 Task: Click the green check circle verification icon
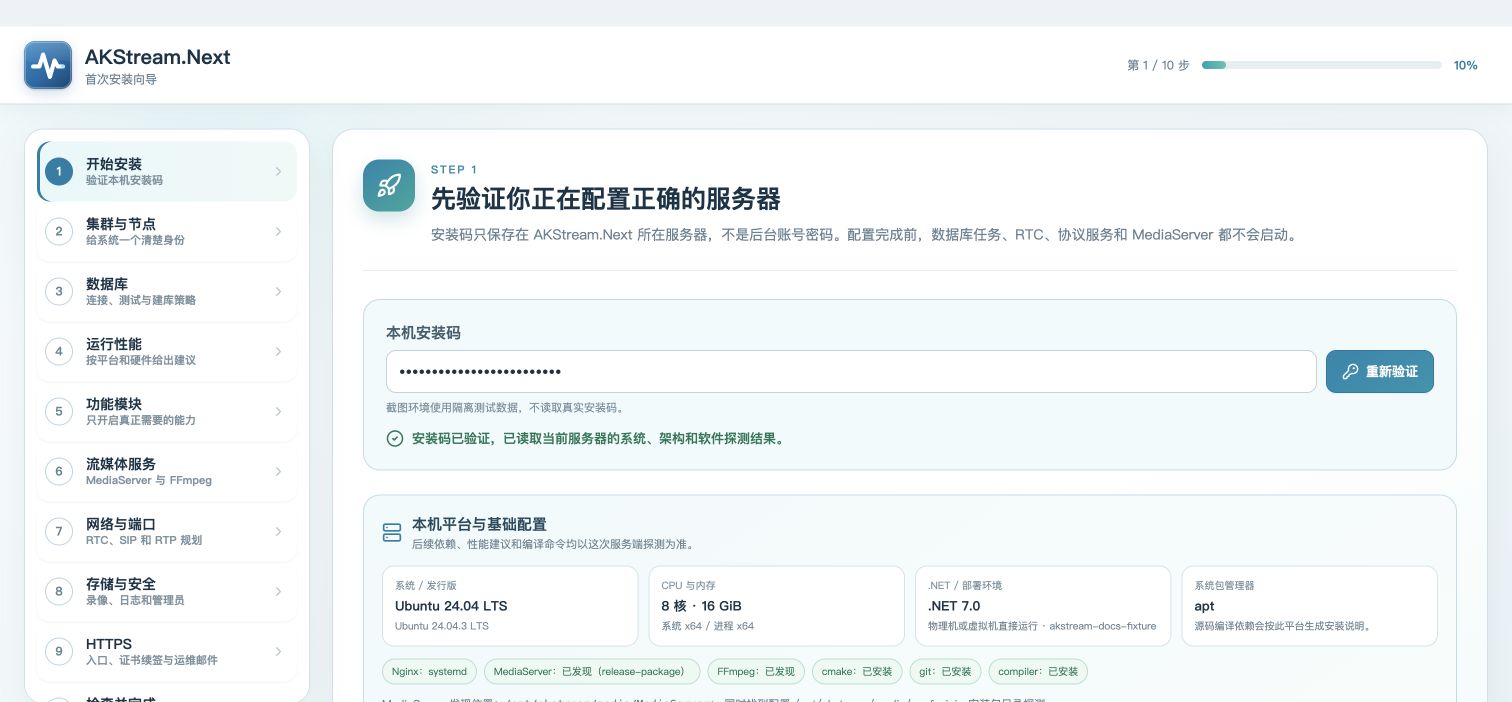(395, 438)
